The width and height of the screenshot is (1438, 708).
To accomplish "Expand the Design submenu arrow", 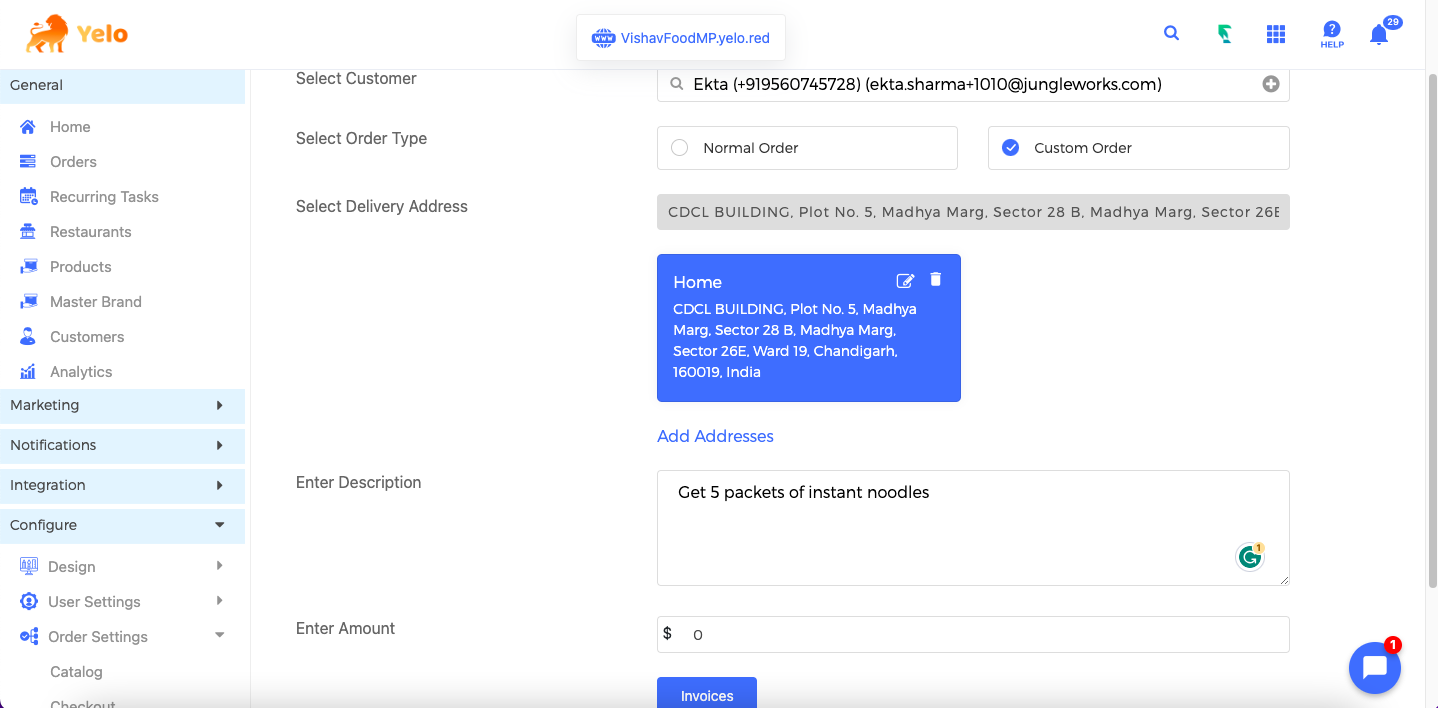I will (219, 566).
